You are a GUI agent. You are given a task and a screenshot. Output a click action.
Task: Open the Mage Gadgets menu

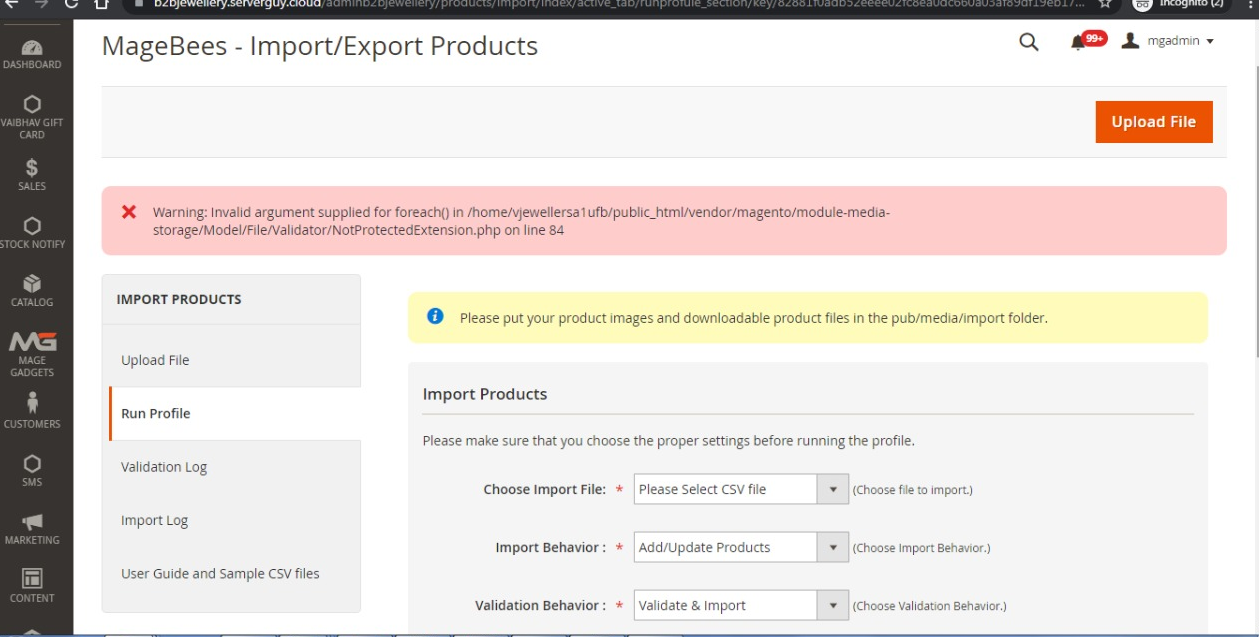click(32, 354)
